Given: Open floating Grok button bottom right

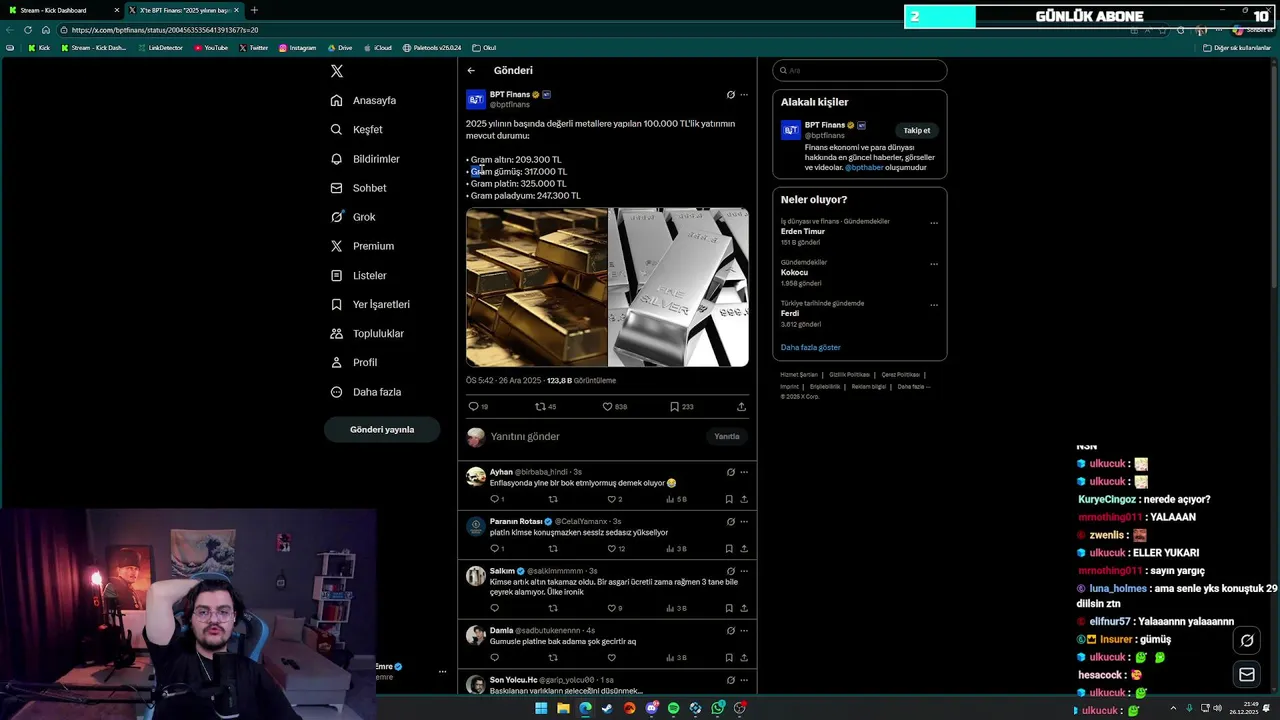Looking at the screenshot, I should tap(1247, 640).
